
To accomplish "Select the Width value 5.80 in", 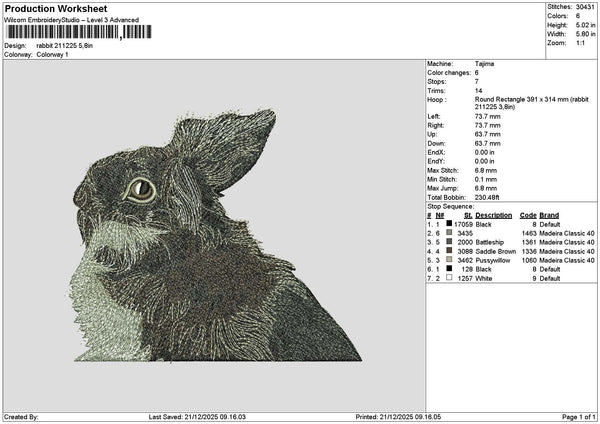I will pyautogui.click(x=585, y=34).
